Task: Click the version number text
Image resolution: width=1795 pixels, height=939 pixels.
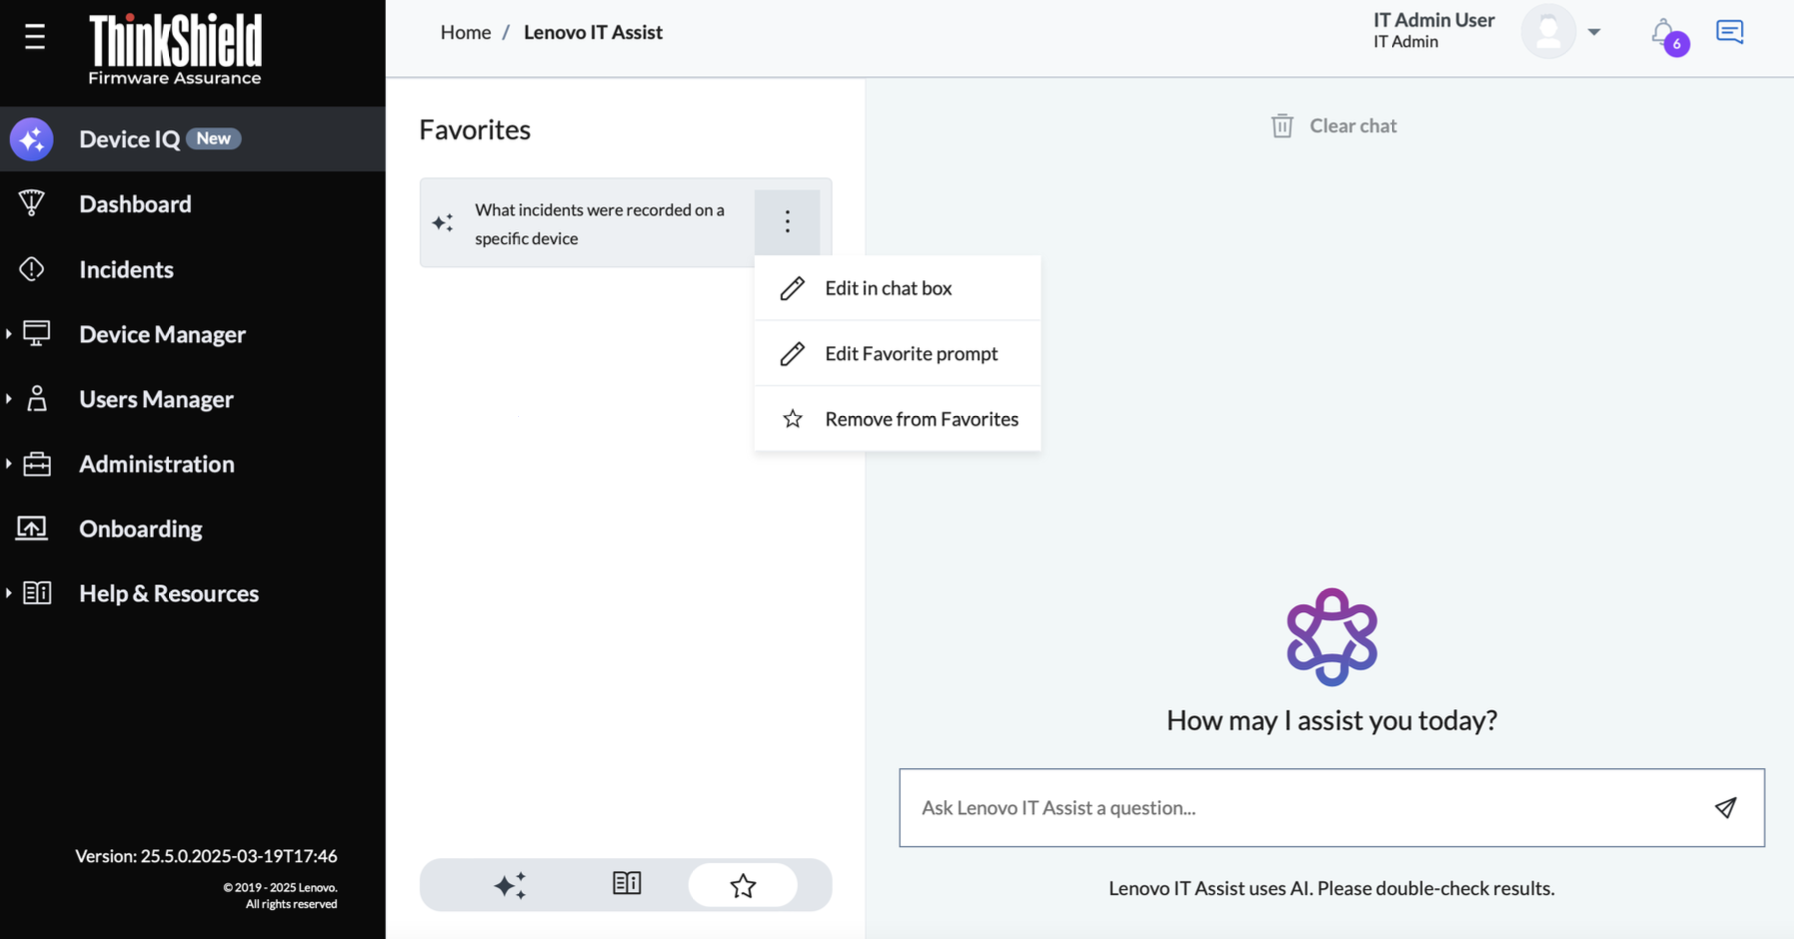Action: pyautogui.click(x=206, y=856)
